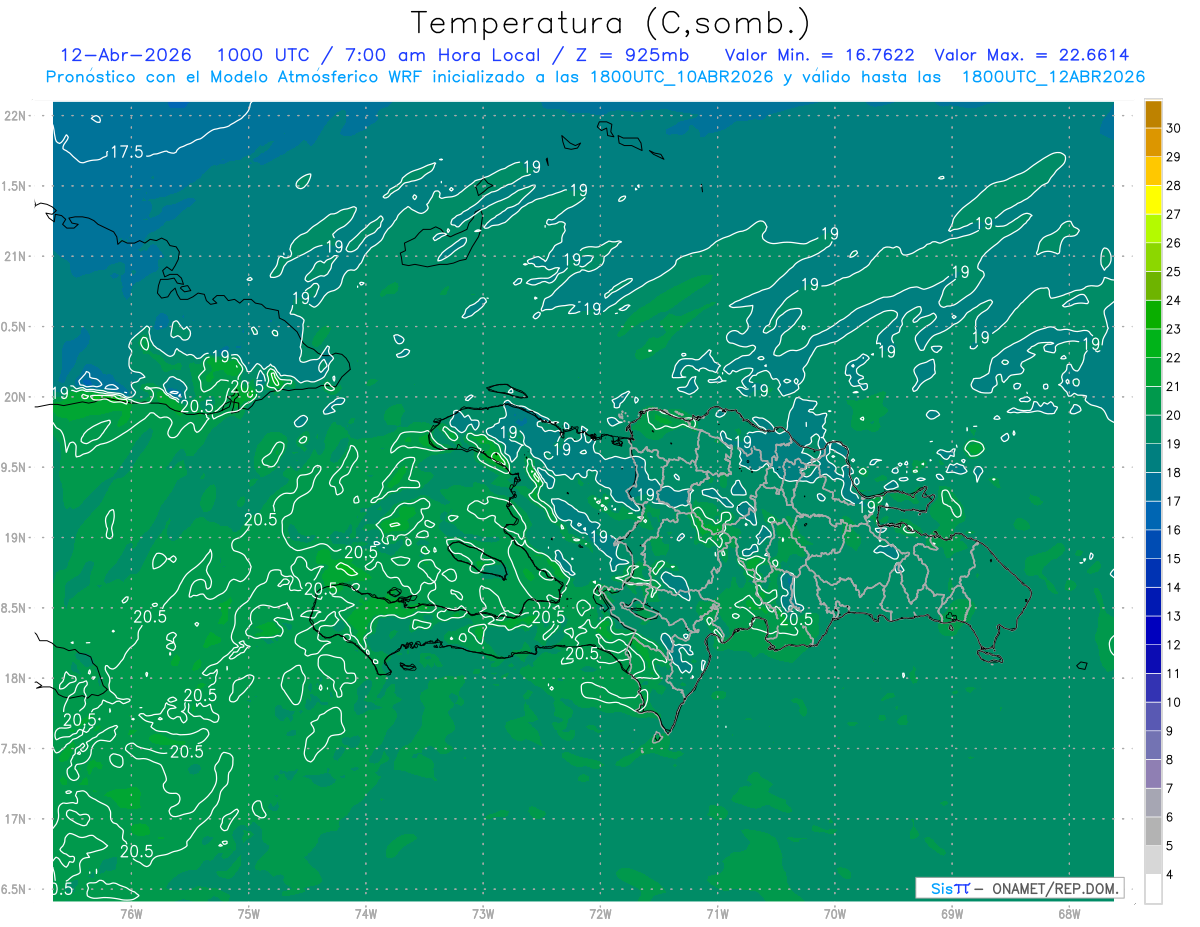
Task: Select the dark blue 13 degree legend swatch
Action: 1153,602
